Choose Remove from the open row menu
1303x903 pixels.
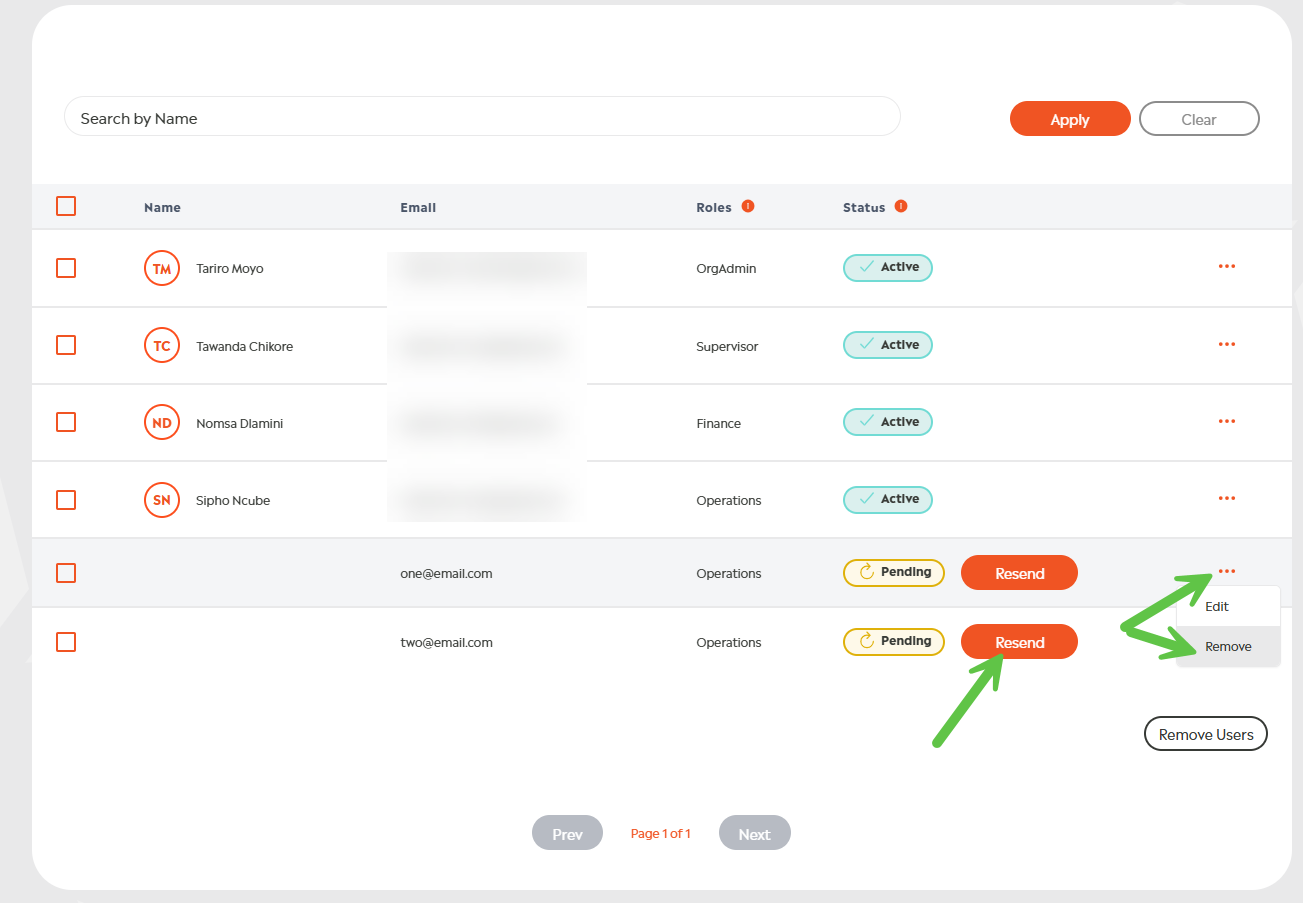point(1228,647)
